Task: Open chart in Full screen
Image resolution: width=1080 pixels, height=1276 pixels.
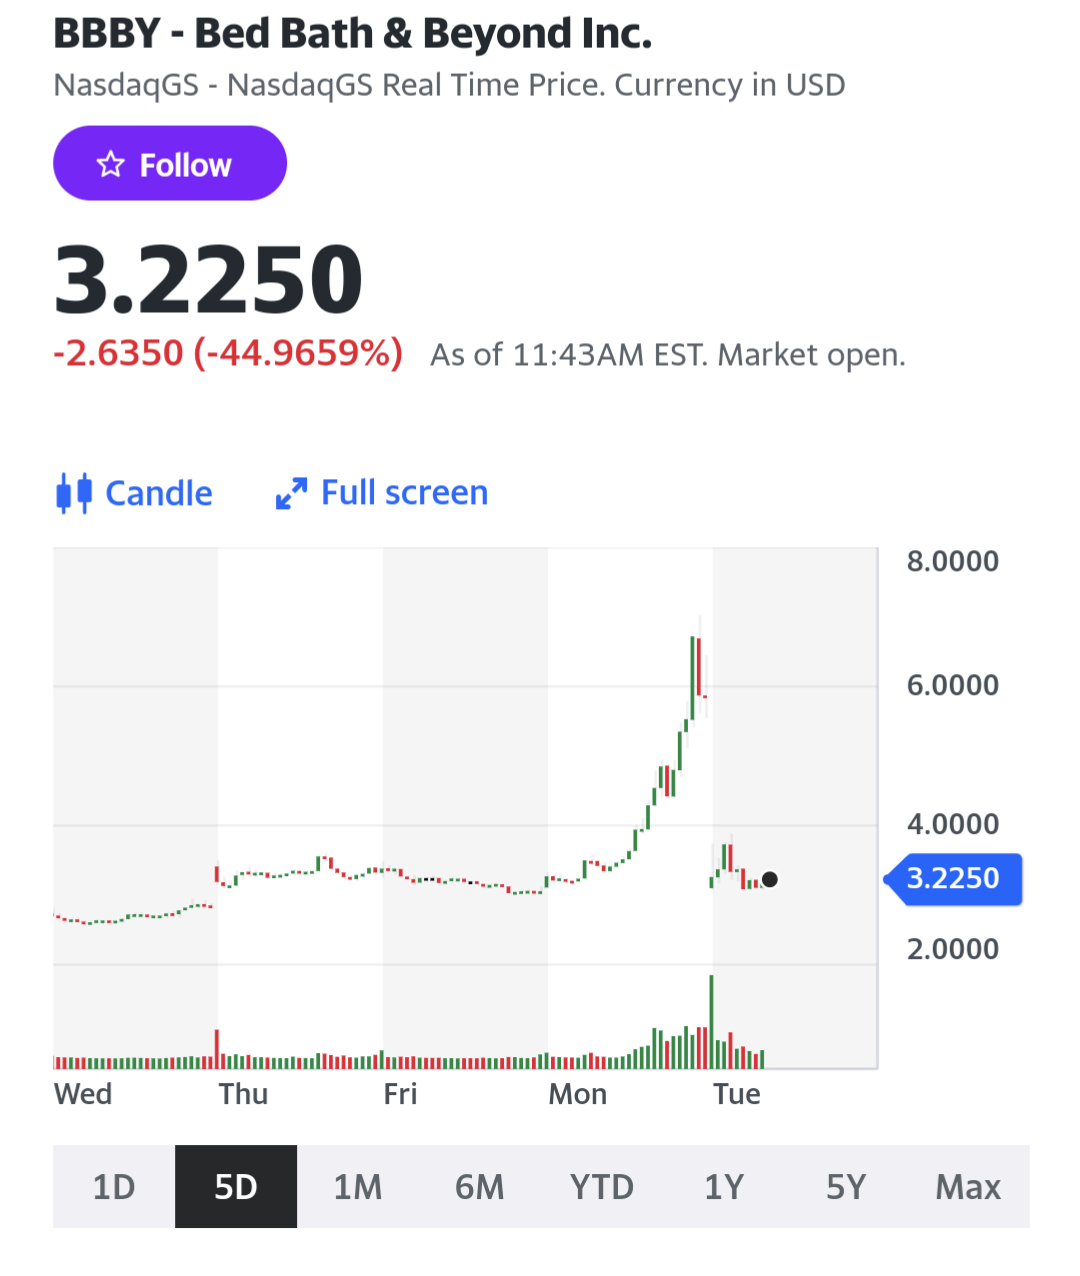Action: click(x=382, y=493)
